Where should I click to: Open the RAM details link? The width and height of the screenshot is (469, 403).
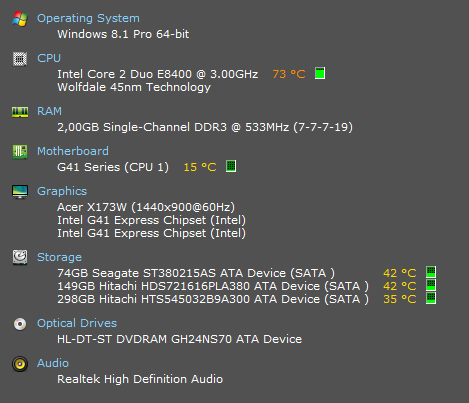coord(49,111)
